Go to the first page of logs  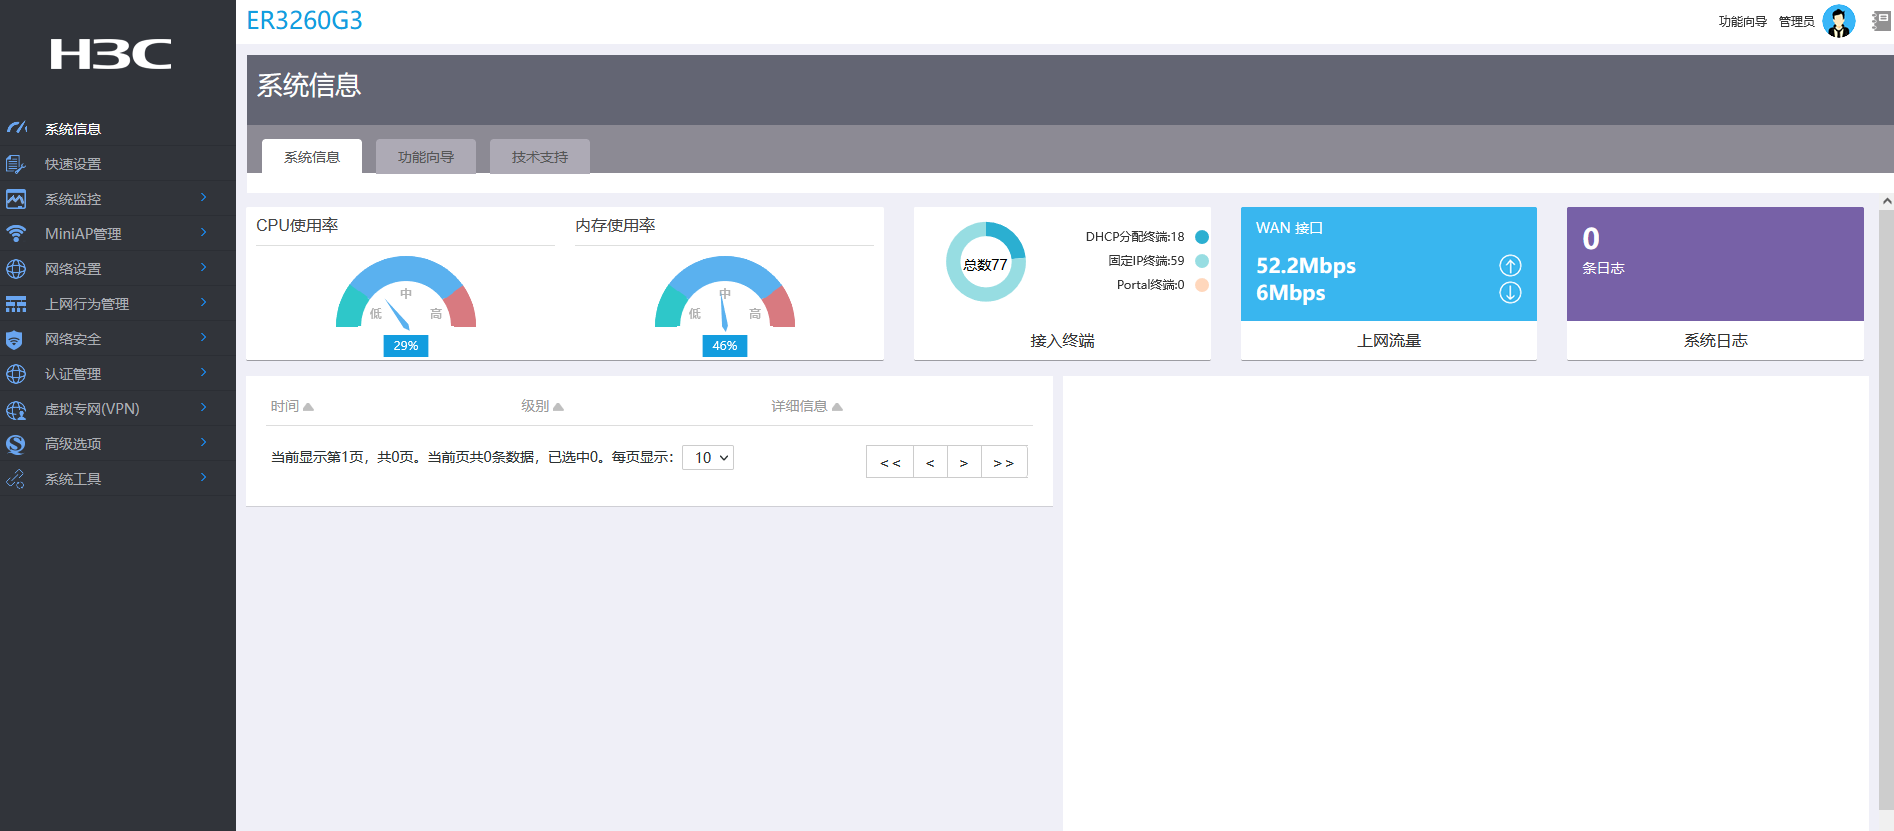tap(890, 462)
